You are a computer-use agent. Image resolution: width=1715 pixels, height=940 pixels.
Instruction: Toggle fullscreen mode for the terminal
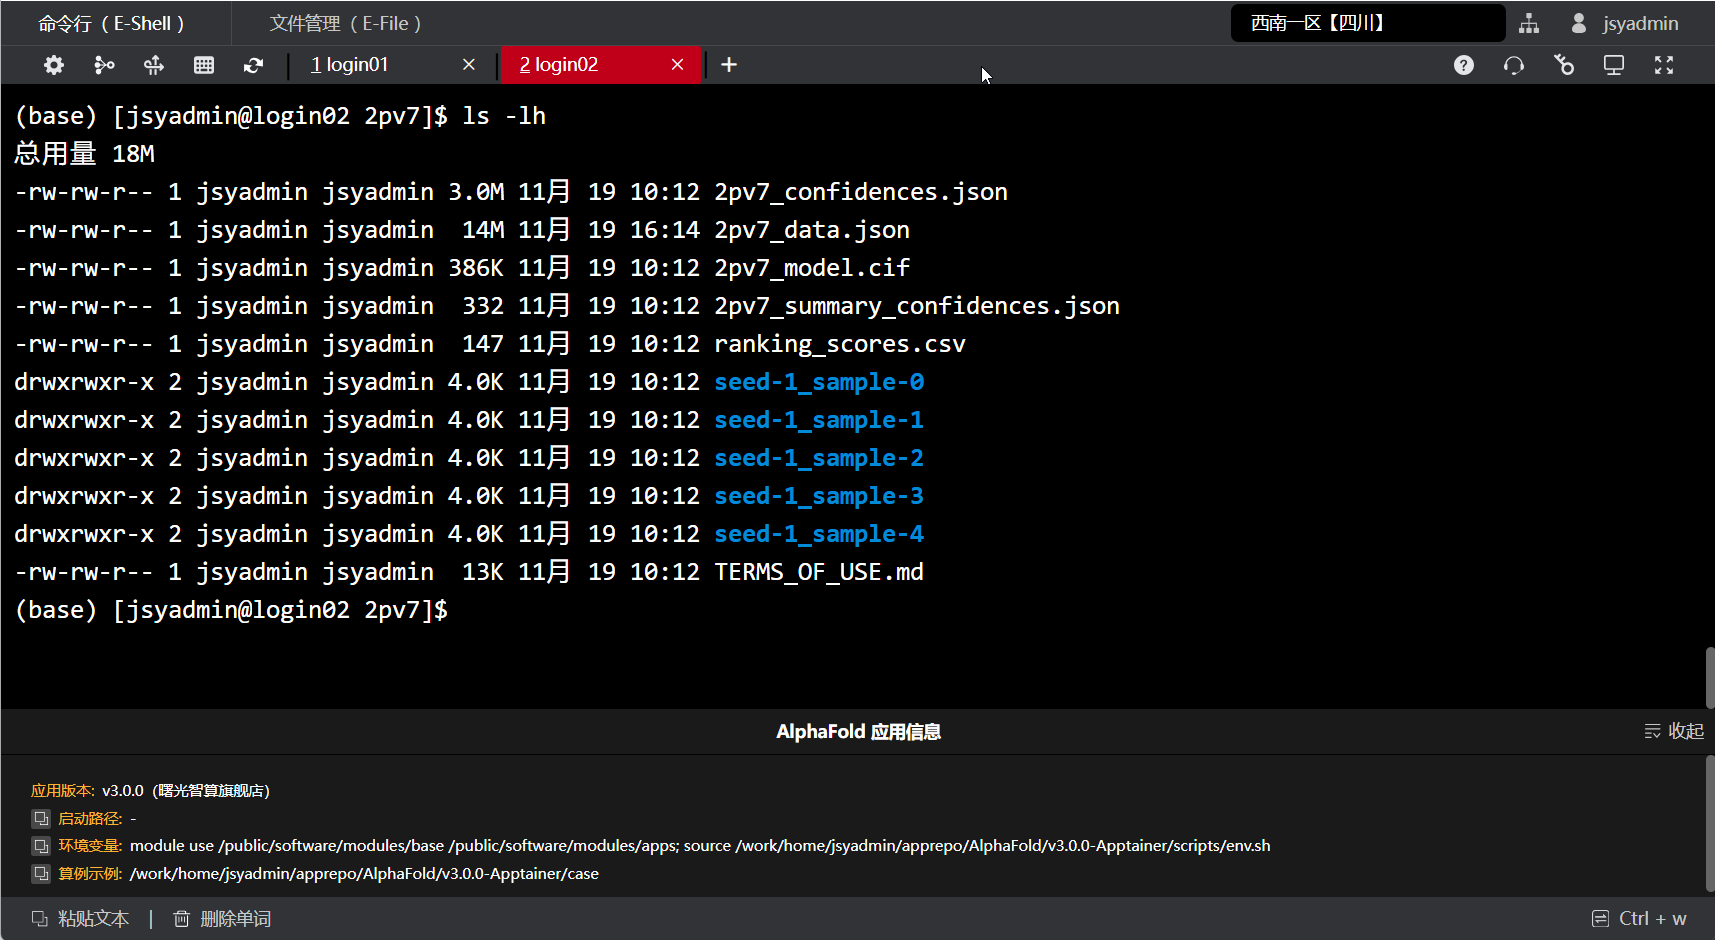coord(1663,65)
